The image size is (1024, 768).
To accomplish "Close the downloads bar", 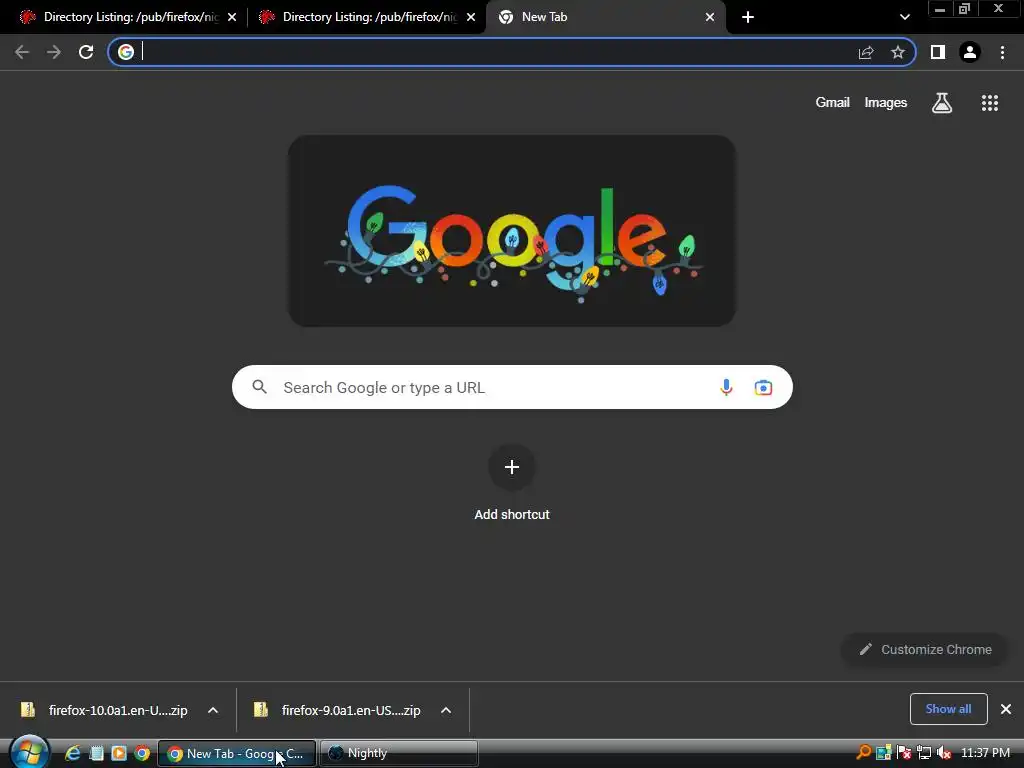I will (1006, 709).
